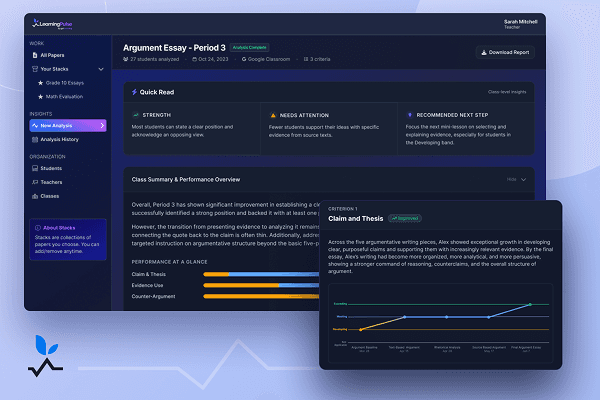Click the LearningPulse logo
600x400 pixels.
[x=52, y=24]
